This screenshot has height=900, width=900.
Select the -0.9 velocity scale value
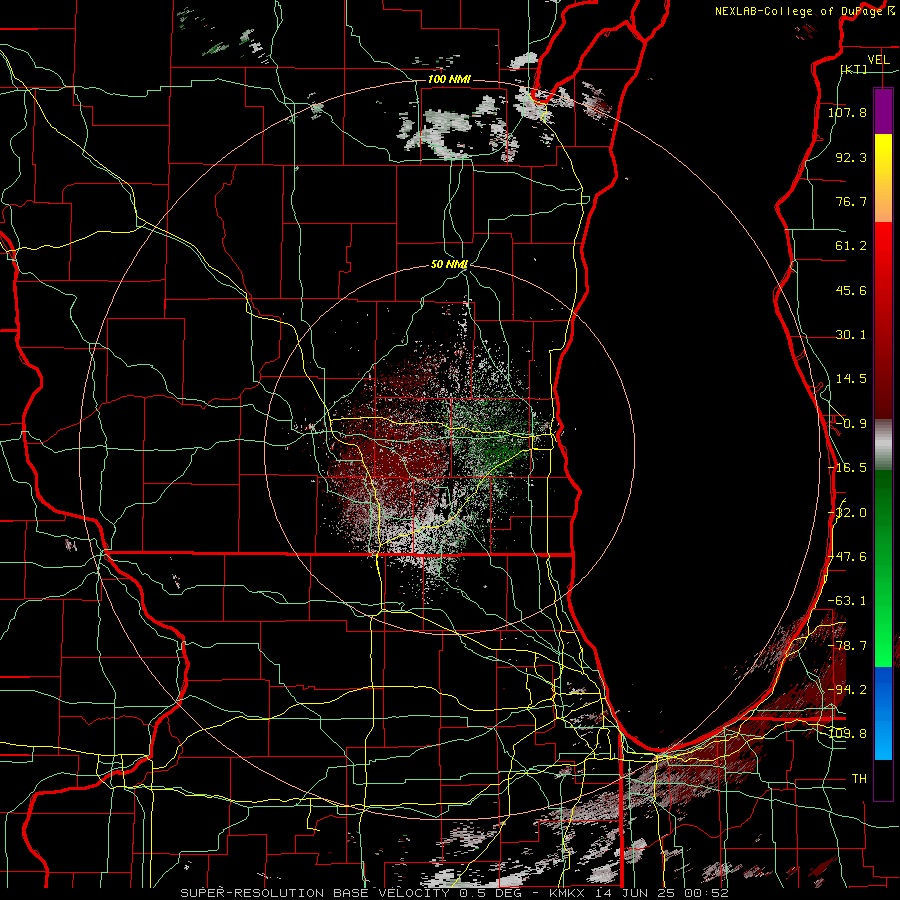(851, 424)
